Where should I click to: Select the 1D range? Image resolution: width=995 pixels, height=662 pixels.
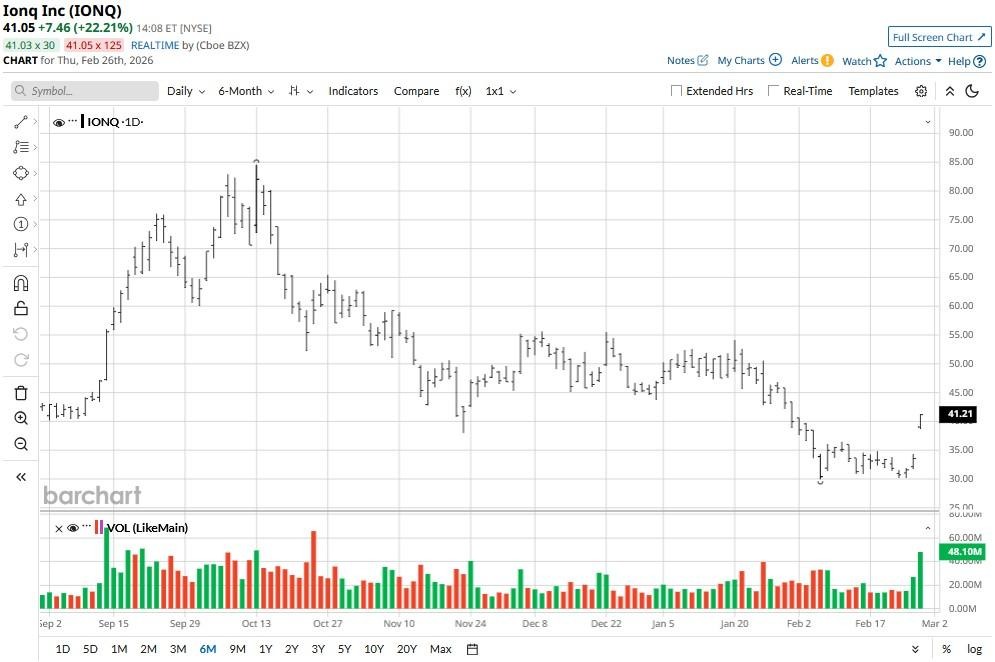tap(63, 649)
